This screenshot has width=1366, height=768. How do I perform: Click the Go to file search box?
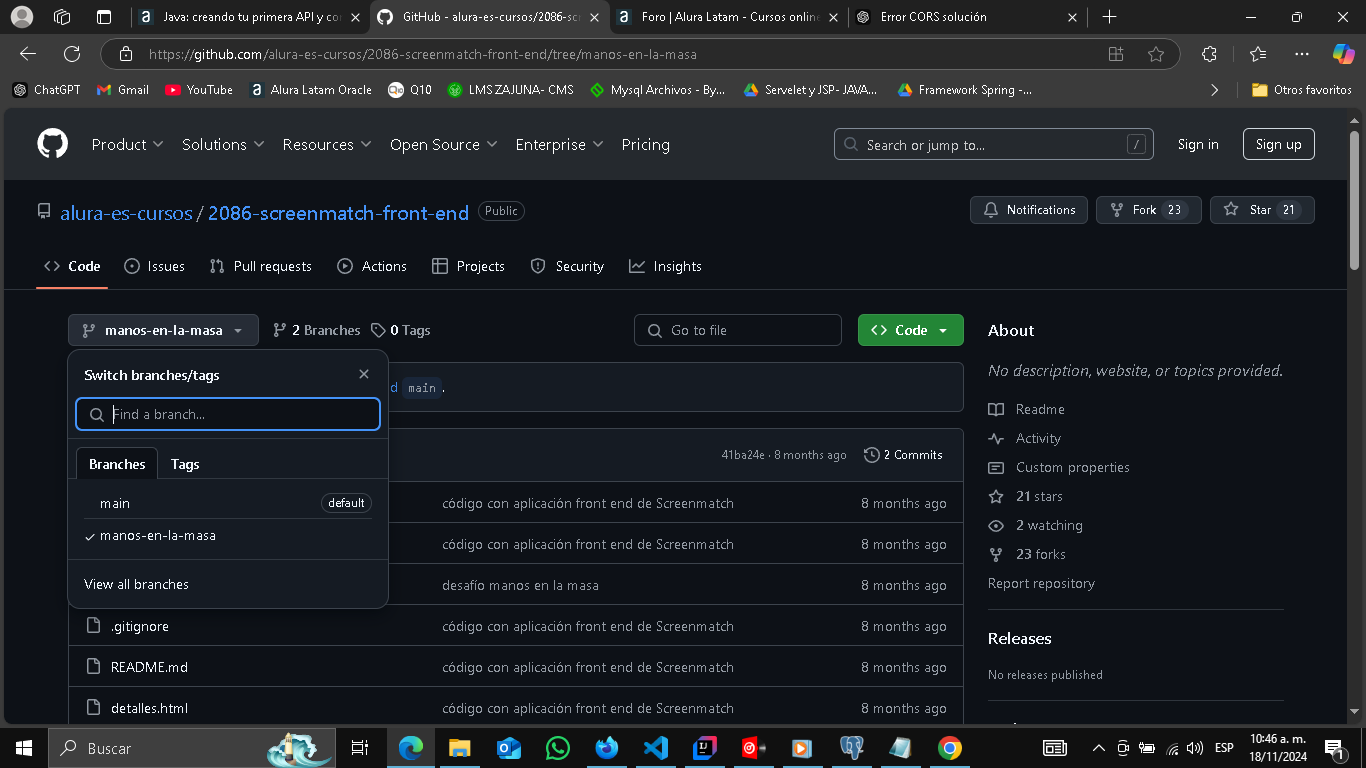(738, 330)
